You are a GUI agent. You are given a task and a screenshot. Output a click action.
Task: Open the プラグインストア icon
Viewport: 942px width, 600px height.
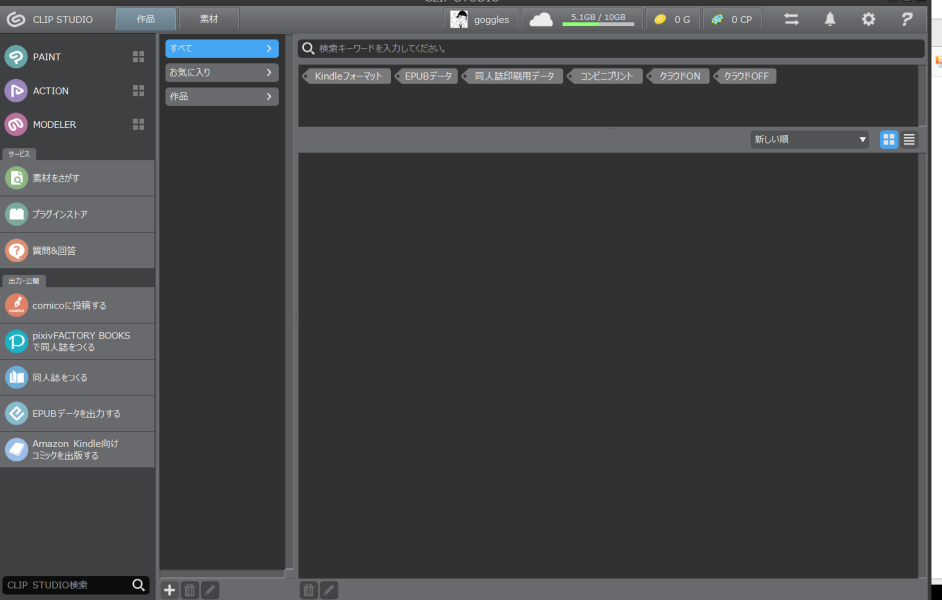(16, 214)
